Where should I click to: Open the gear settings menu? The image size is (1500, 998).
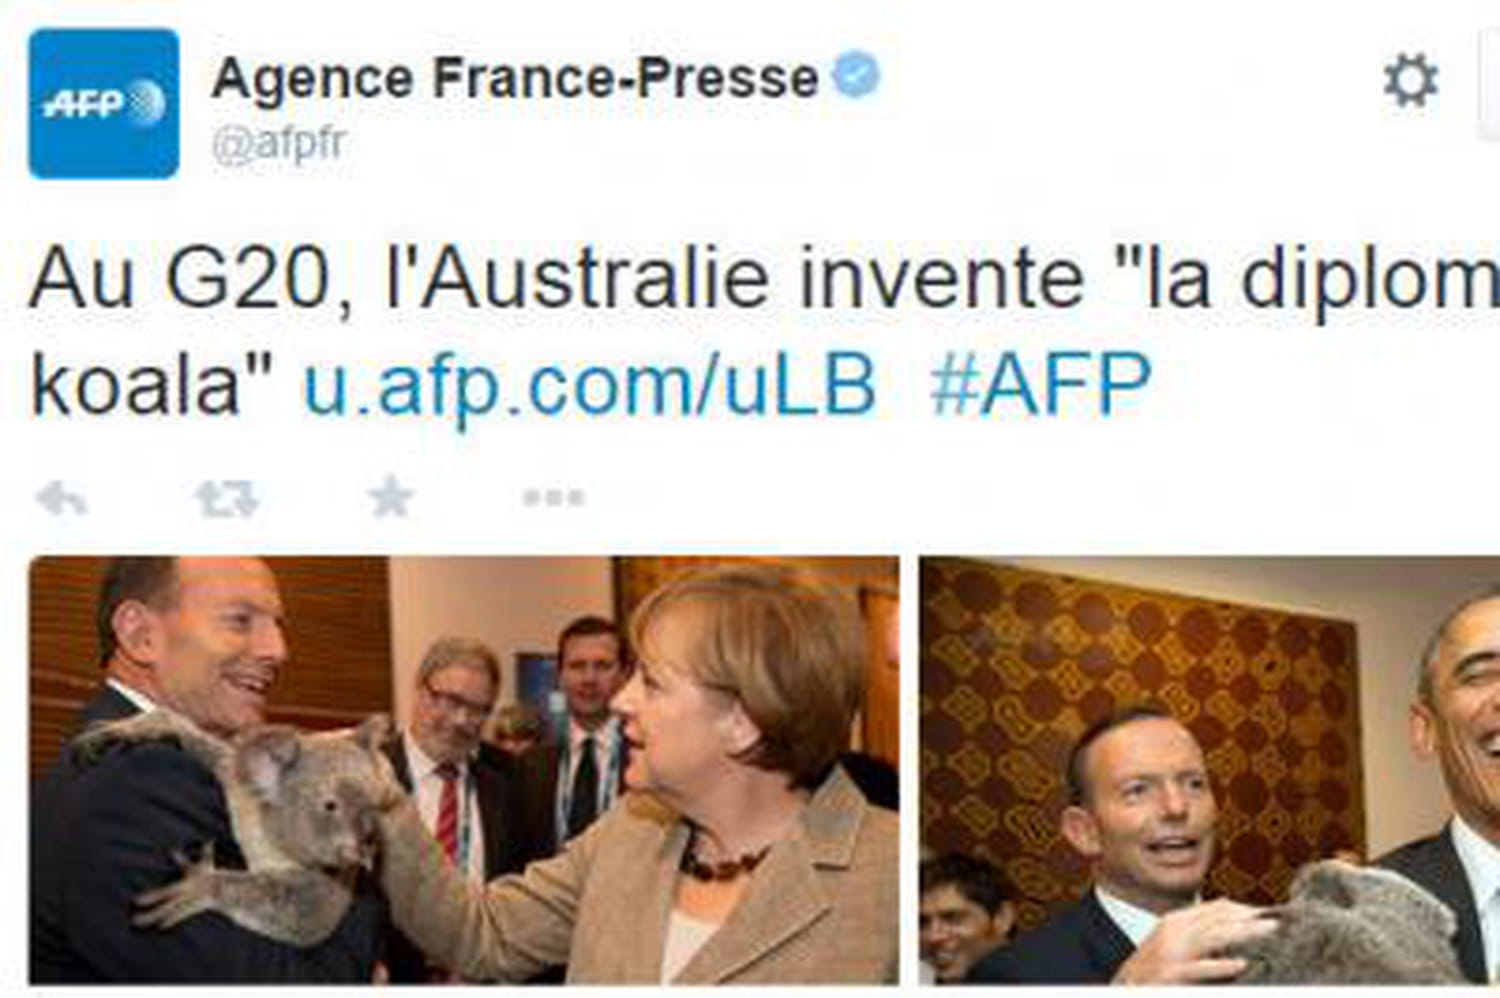click(x=1410, y=81)
